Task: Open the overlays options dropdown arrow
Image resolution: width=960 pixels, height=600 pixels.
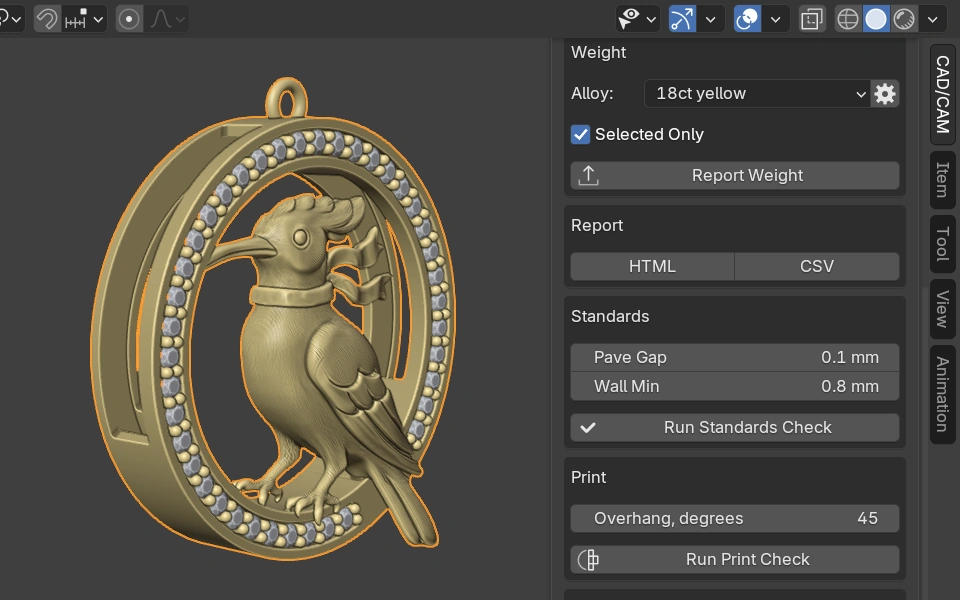Action: click(x=776, y=19)
